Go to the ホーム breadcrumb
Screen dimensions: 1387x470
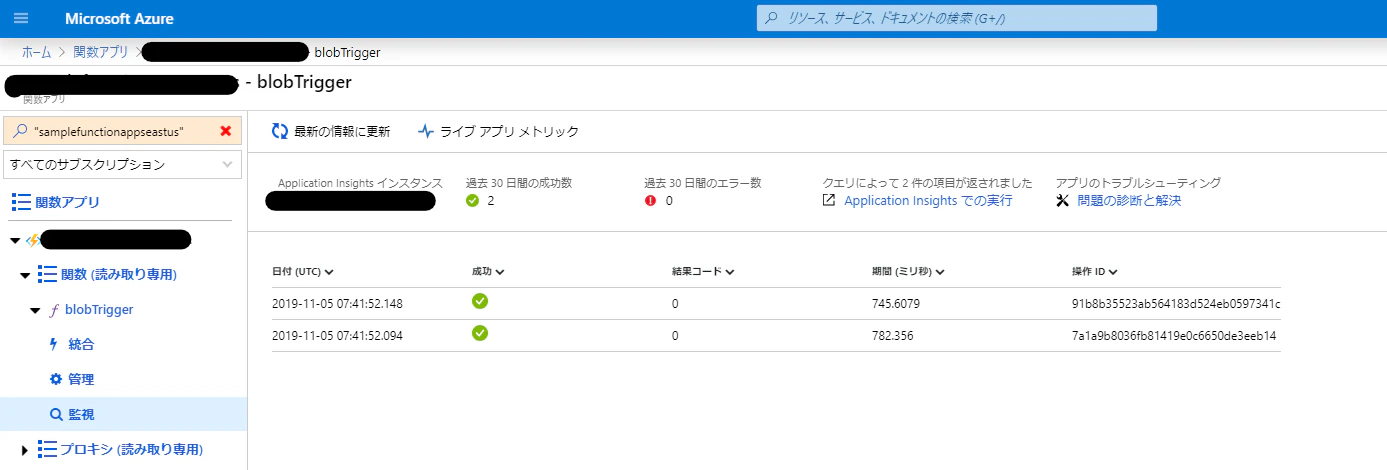pos(36,52)
